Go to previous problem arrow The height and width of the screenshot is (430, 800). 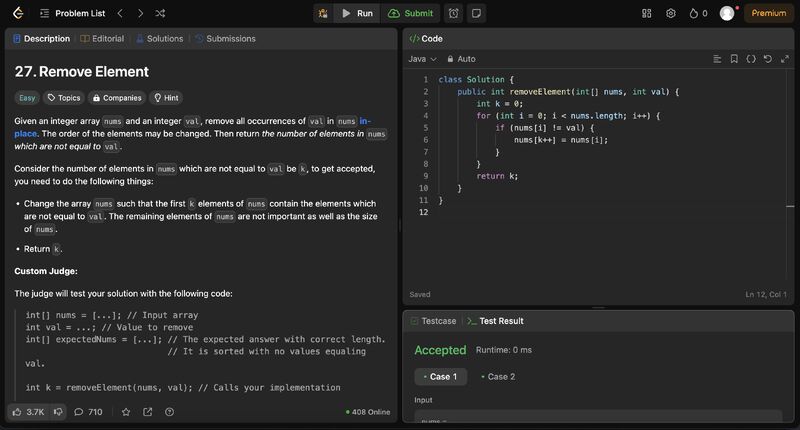[120, 13]
